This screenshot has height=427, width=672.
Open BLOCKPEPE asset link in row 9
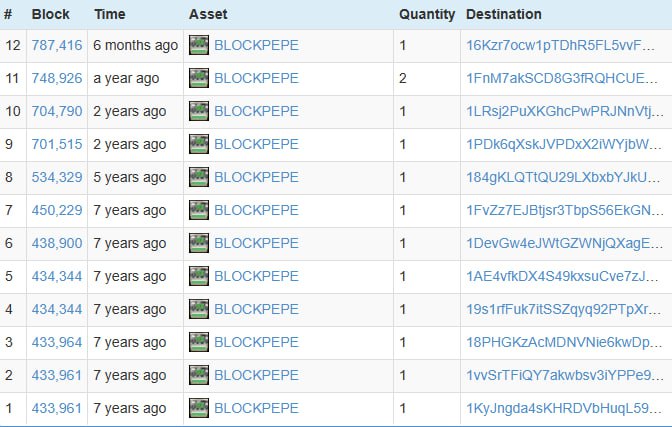[x=256, y=144]
